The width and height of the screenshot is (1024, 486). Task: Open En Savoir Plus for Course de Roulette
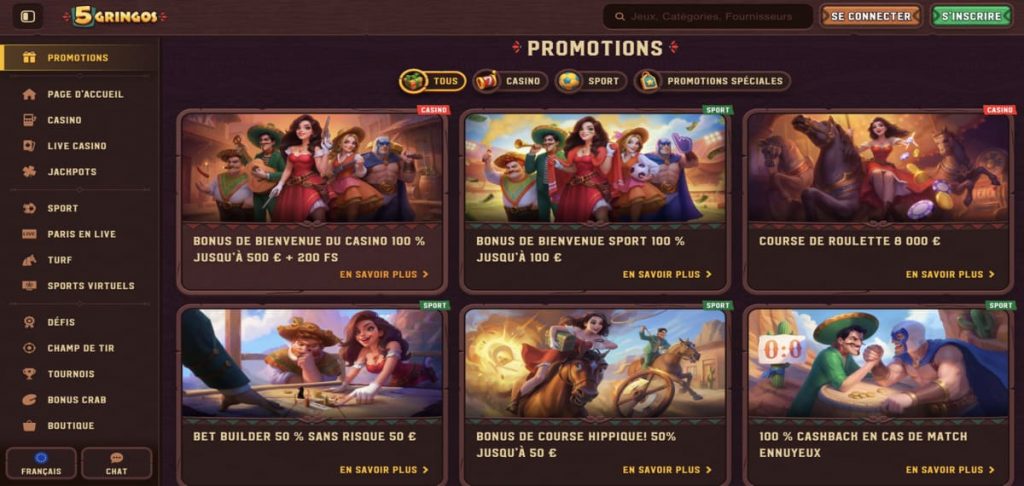950,274
